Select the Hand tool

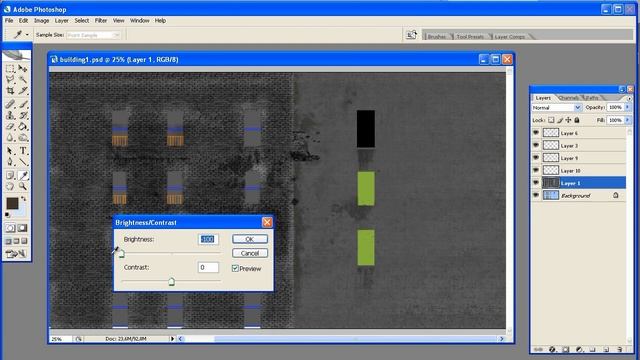coord(10,187)
